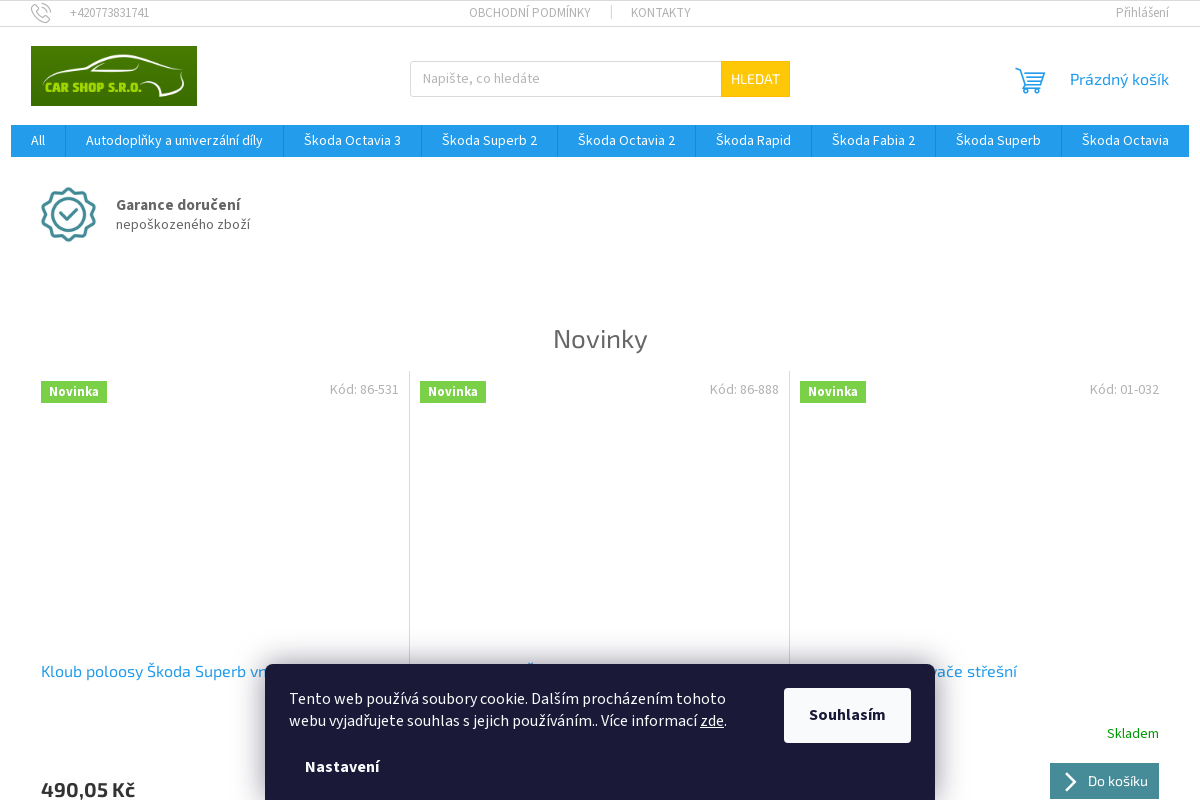Viewport: 1200px width, 800px height.
Task: Click the guarantee badge checkmark icon
Action: coord(68,214)
